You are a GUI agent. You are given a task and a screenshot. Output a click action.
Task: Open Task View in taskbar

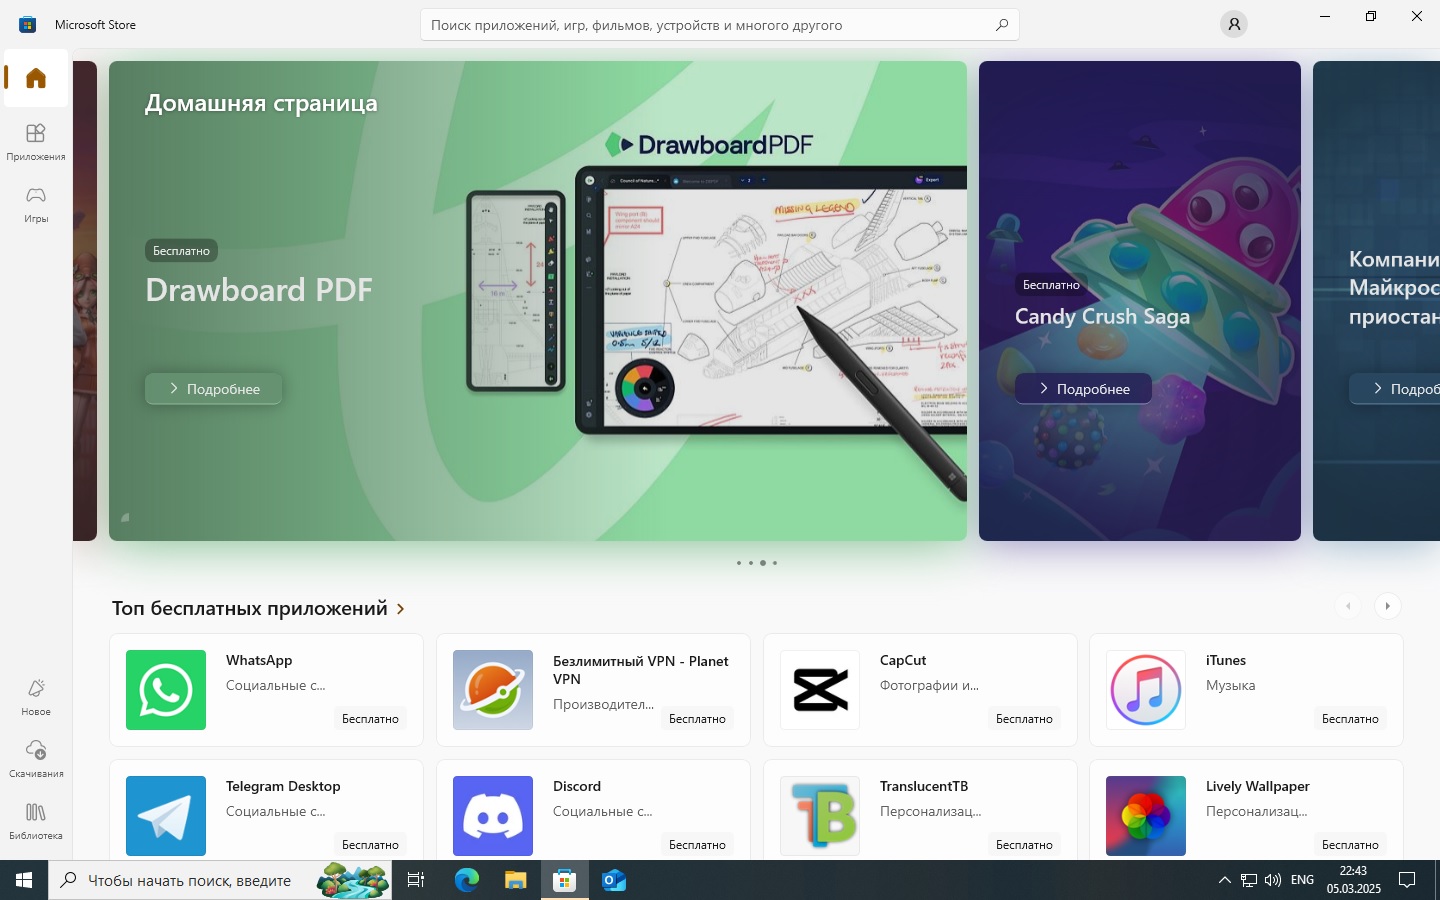(x=416, y=880)
